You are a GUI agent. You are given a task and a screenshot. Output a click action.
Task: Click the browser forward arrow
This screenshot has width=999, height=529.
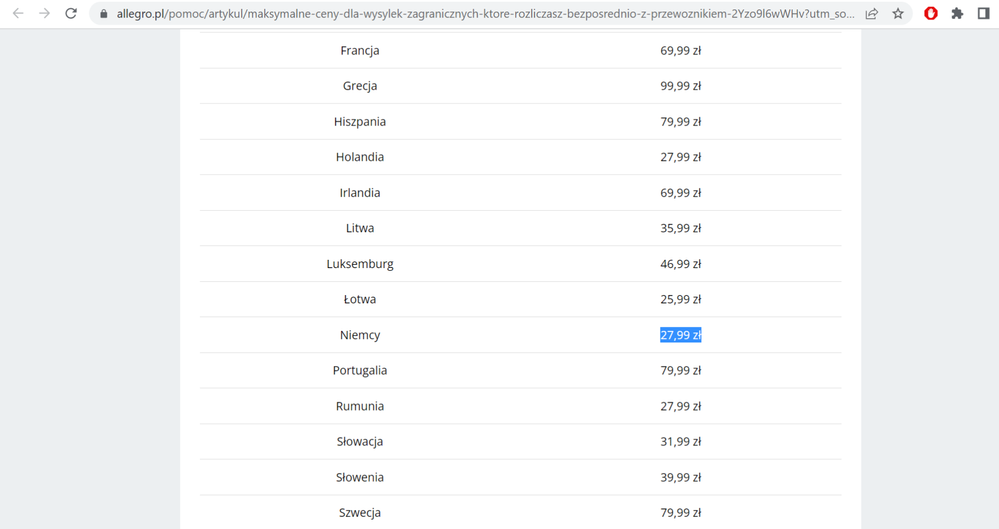click(44, 14)
